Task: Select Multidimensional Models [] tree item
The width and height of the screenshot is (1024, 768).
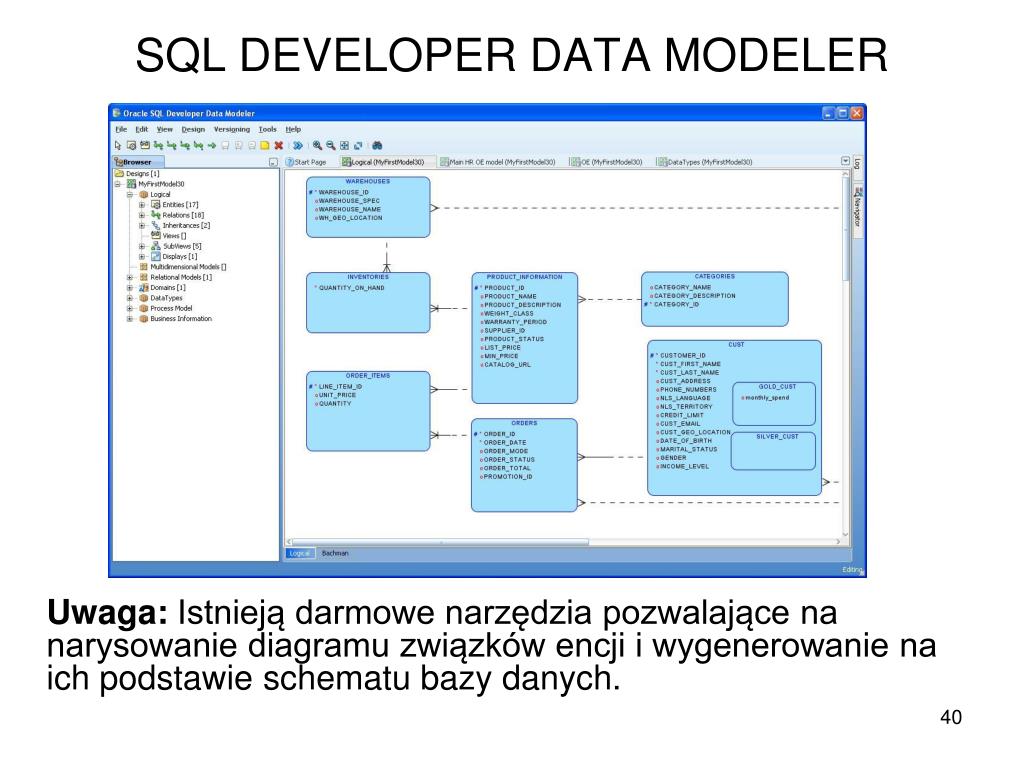Action: click(188, 267)
